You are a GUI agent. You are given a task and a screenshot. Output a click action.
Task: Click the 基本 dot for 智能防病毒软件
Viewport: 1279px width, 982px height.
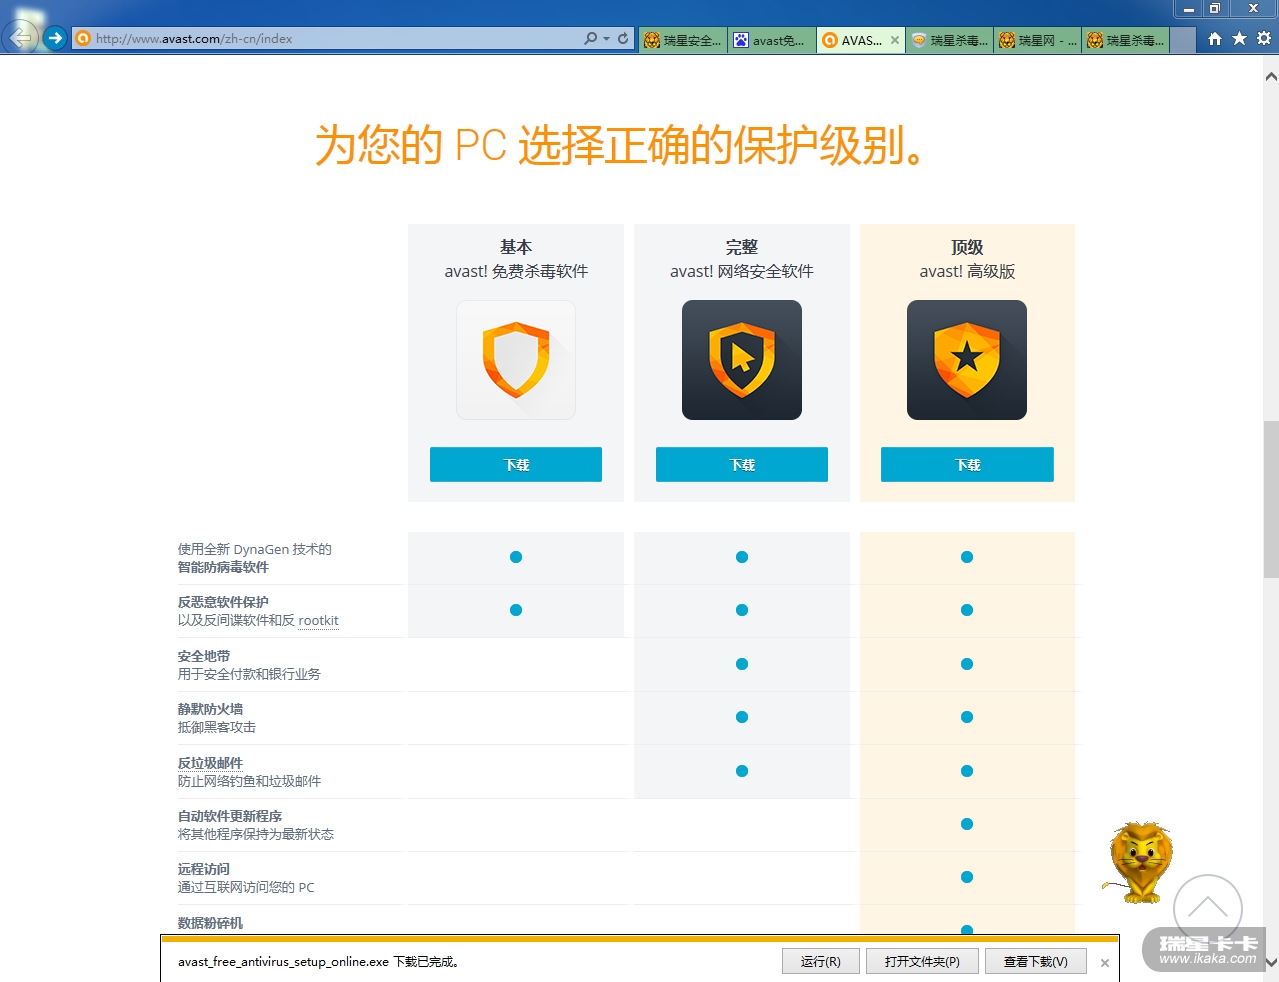(x=516, y=557)
